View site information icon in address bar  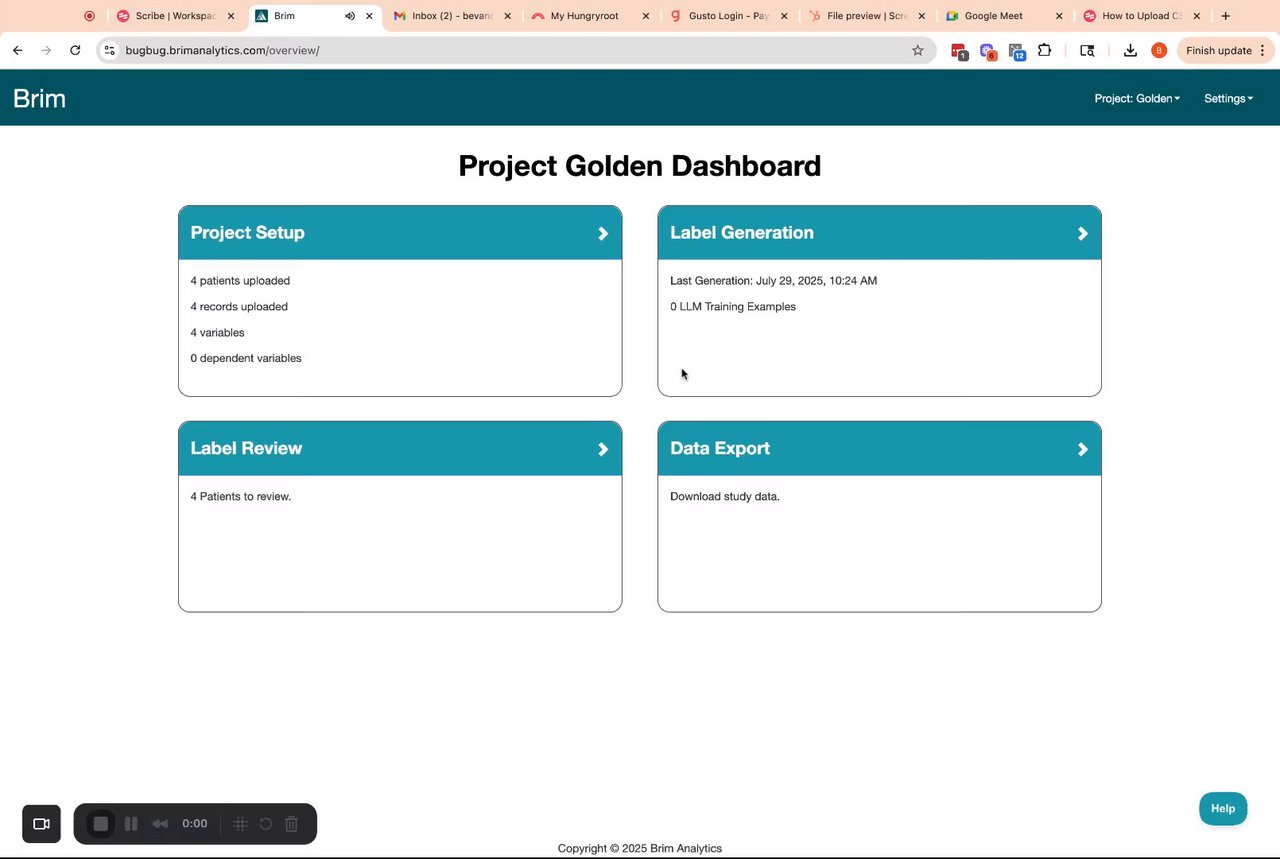pyautogui.click(x=109, y=50)
